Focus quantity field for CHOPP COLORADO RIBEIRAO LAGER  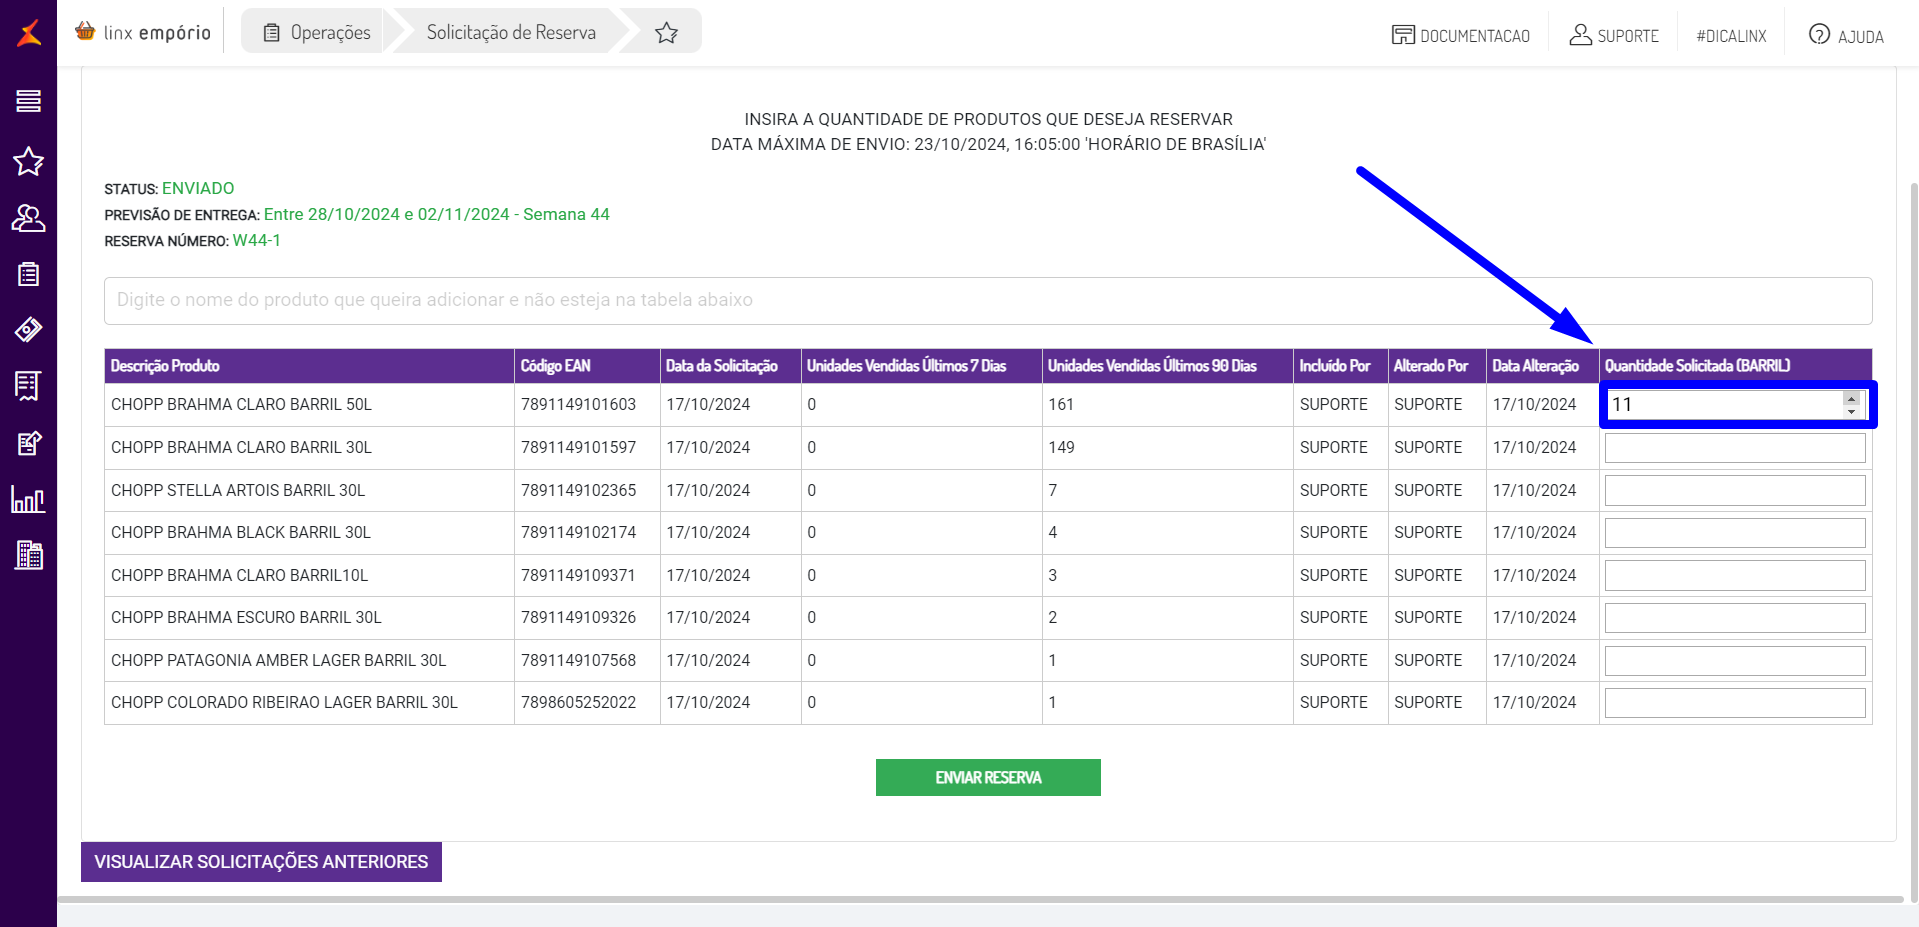pos(1735,703)
